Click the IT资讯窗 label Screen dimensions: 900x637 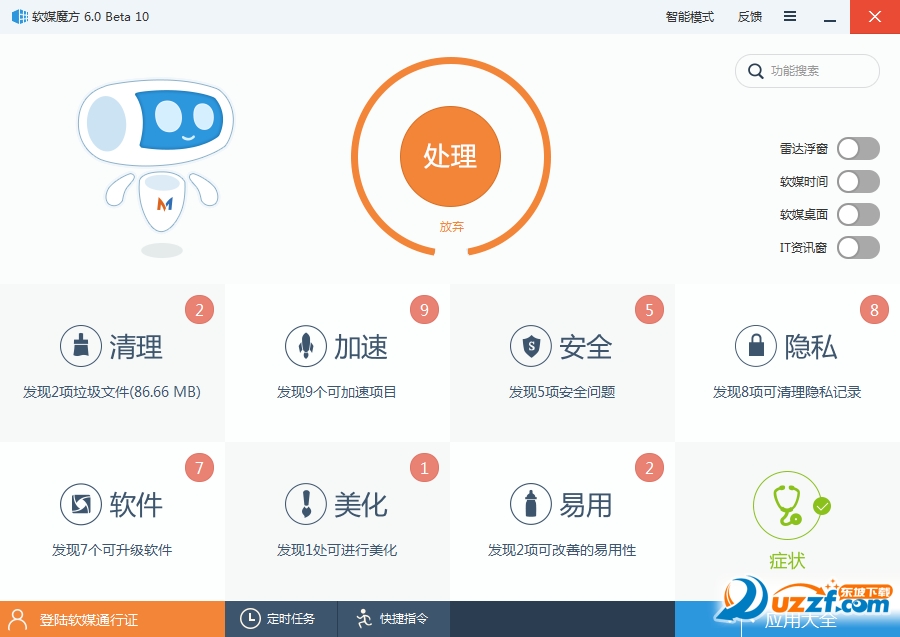tap(804, 248)
